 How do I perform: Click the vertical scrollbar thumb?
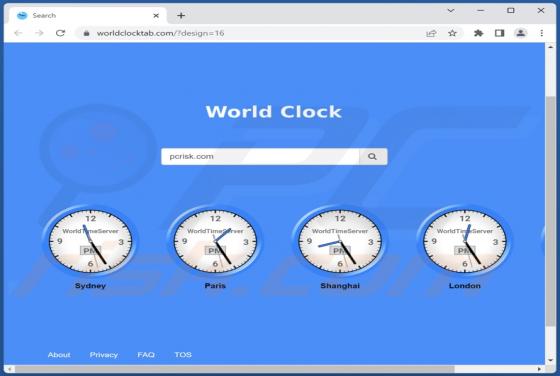[x=550, y=211]
